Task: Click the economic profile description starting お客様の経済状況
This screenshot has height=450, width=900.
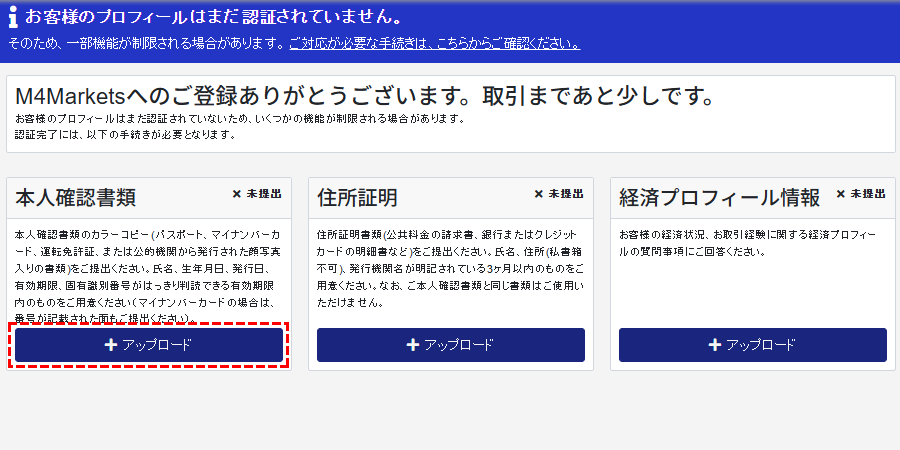Action: click(x=748, y=243)
